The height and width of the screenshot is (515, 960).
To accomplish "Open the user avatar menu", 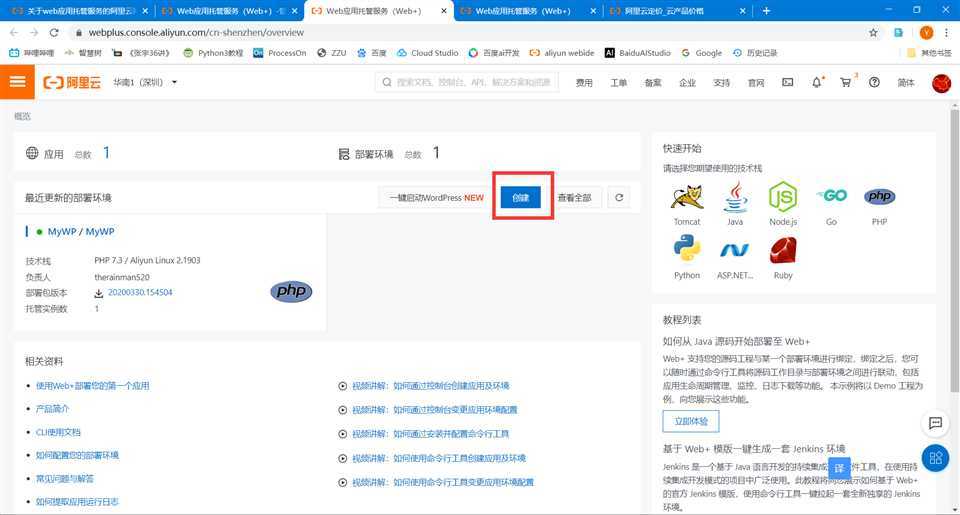I will coord(942,82).
